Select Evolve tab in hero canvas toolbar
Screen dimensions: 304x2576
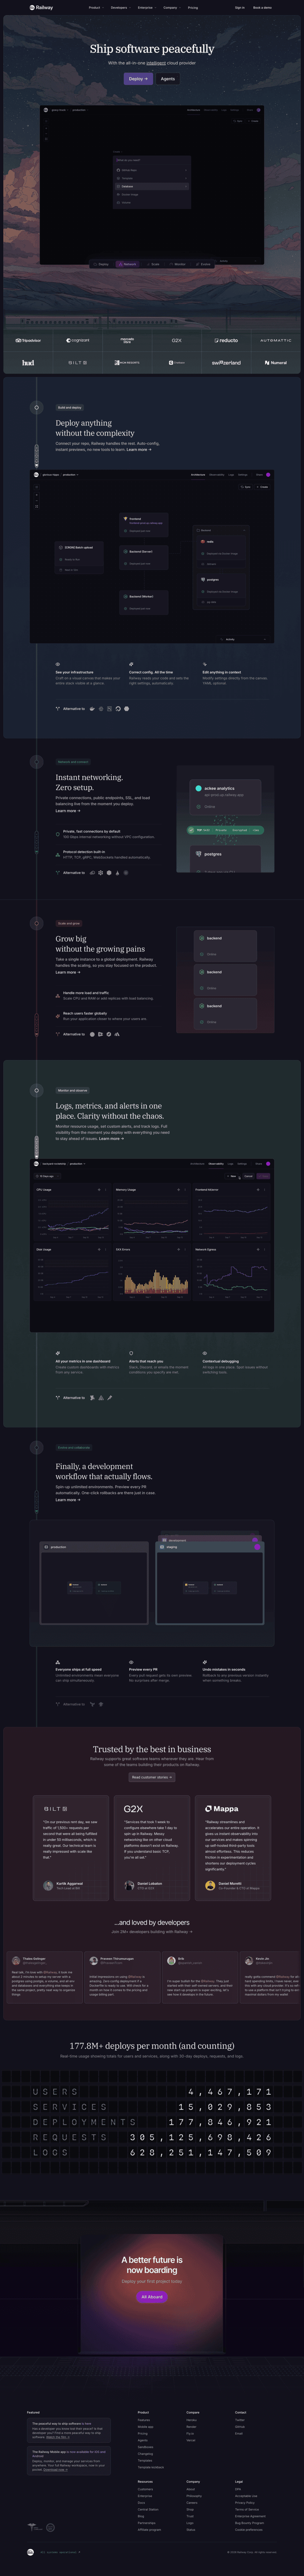[x=203, y=264]
